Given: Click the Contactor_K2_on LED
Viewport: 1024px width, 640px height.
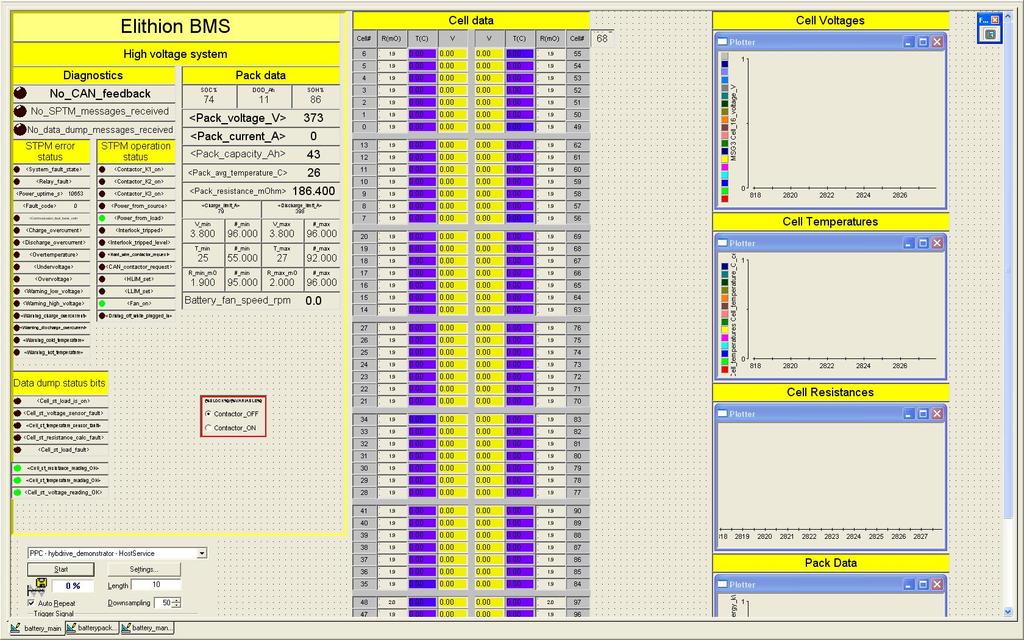Looking at the screenshot, I should (x=102, y=182).
